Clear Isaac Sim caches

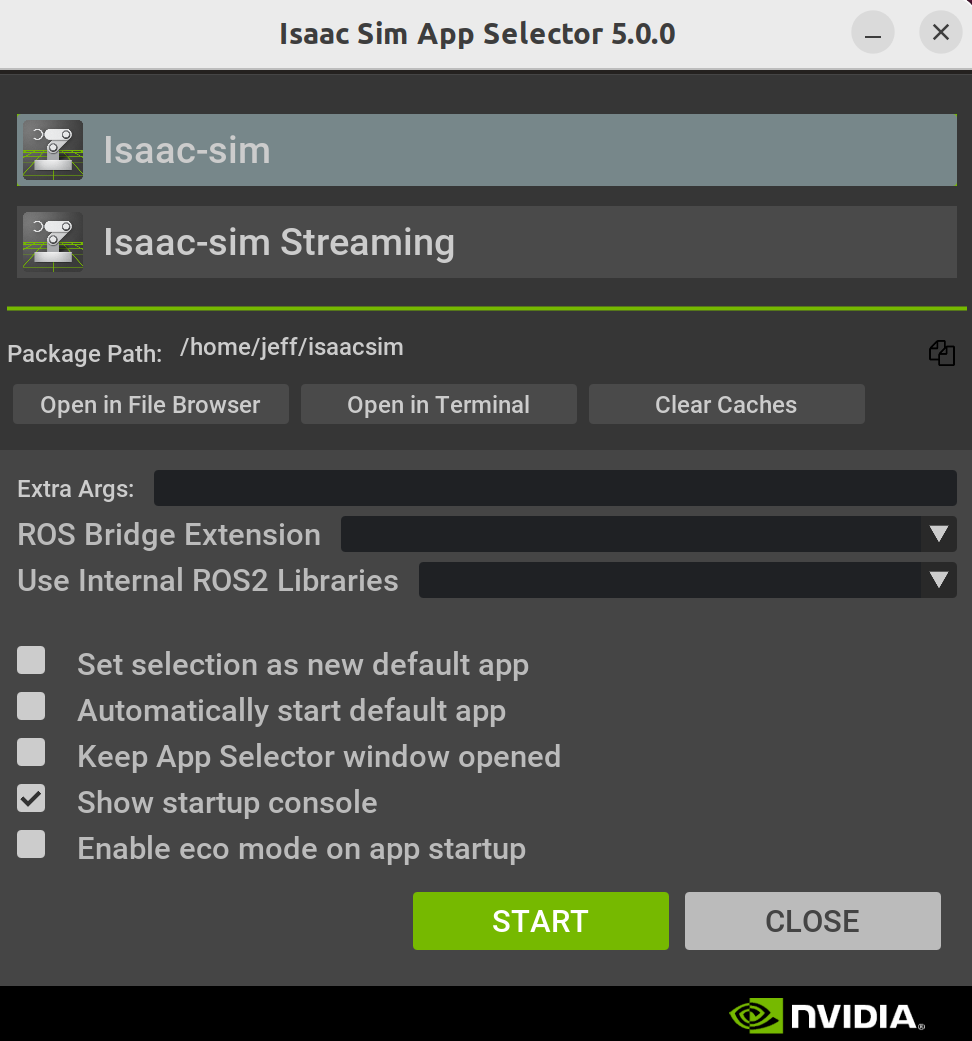point(726,404)
